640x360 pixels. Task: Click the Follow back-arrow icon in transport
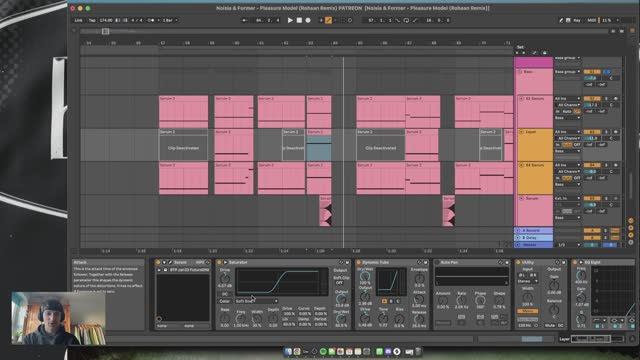(244, 20)
